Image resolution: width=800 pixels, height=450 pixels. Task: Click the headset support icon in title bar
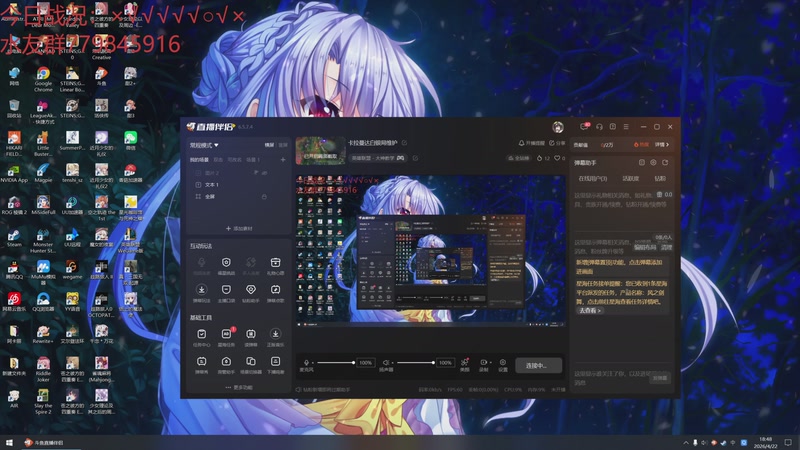pyautogui.click(x=599, y=127)
